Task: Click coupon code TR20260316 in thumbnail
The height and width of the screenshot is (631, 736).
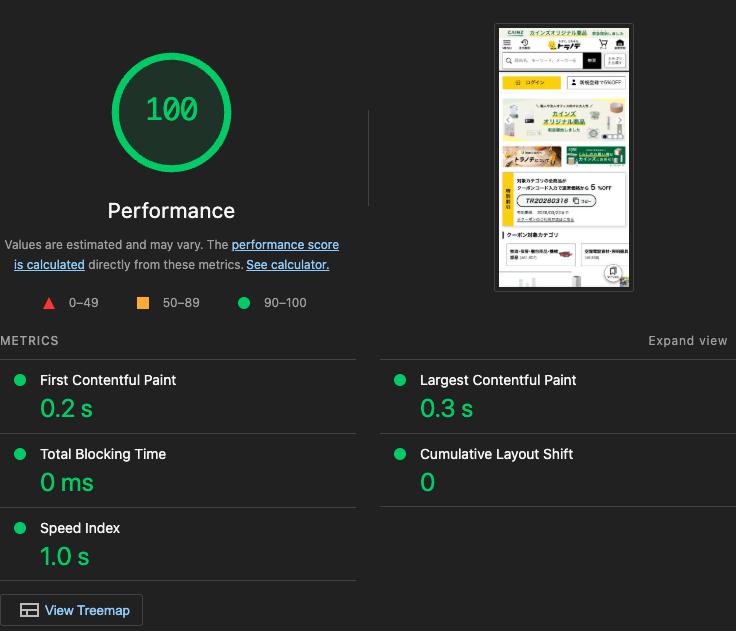Action: coord(546,201)
